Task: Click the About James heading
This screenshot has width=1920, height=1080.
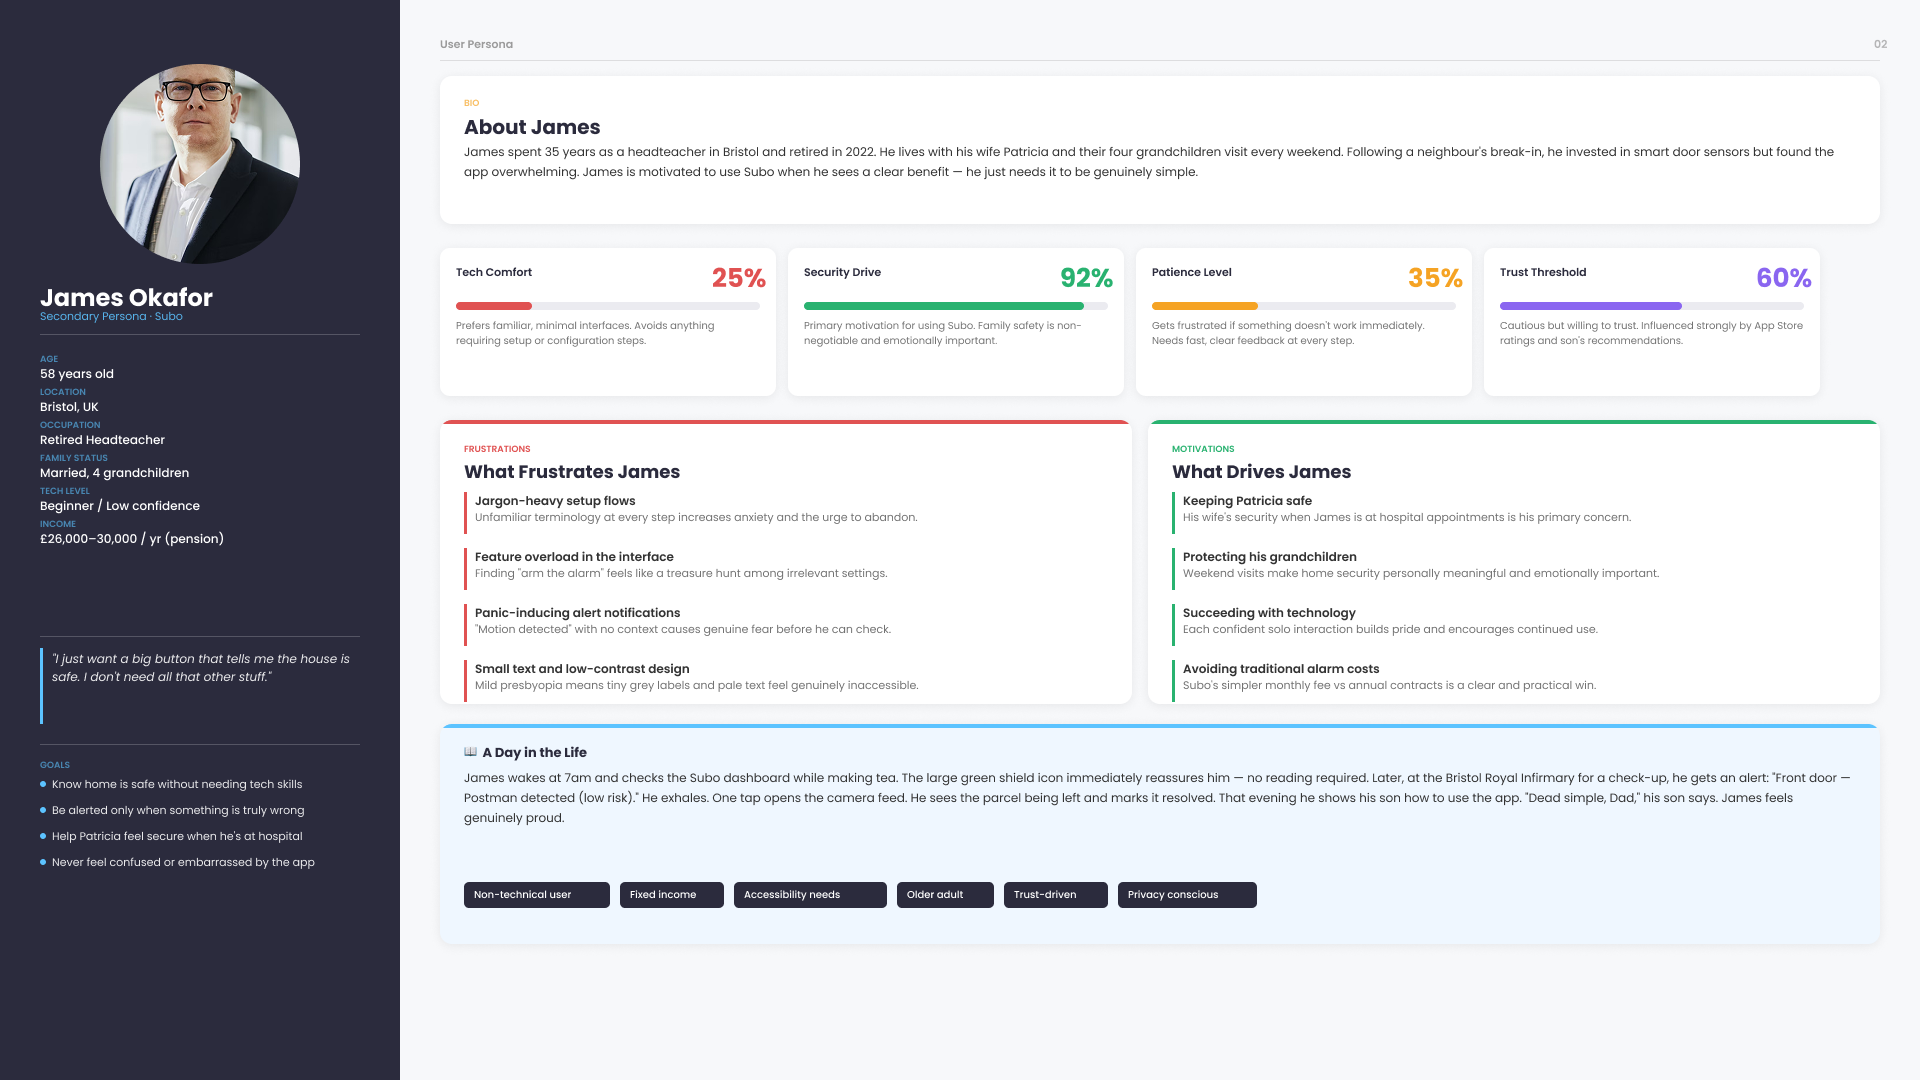Action: point(532,127)
